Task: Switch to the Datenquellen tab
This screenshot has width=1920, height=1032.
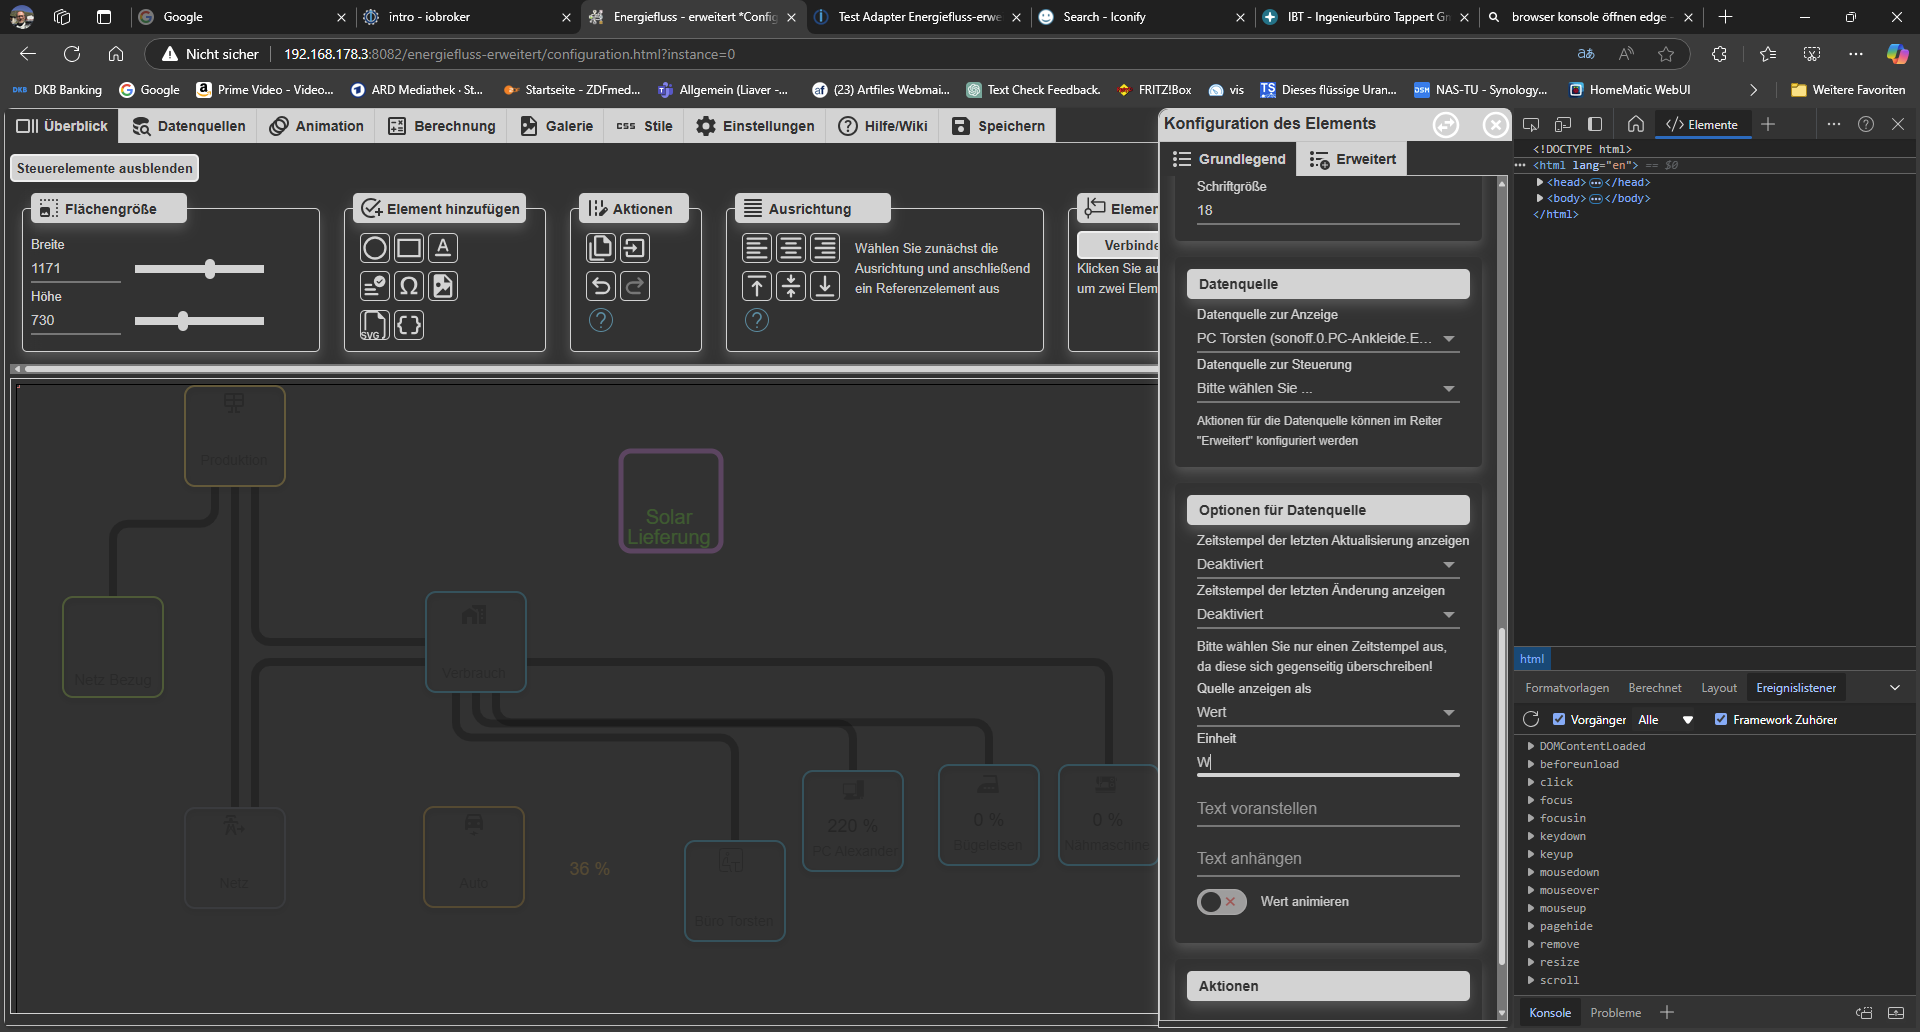Action: (x=189, y=126)
